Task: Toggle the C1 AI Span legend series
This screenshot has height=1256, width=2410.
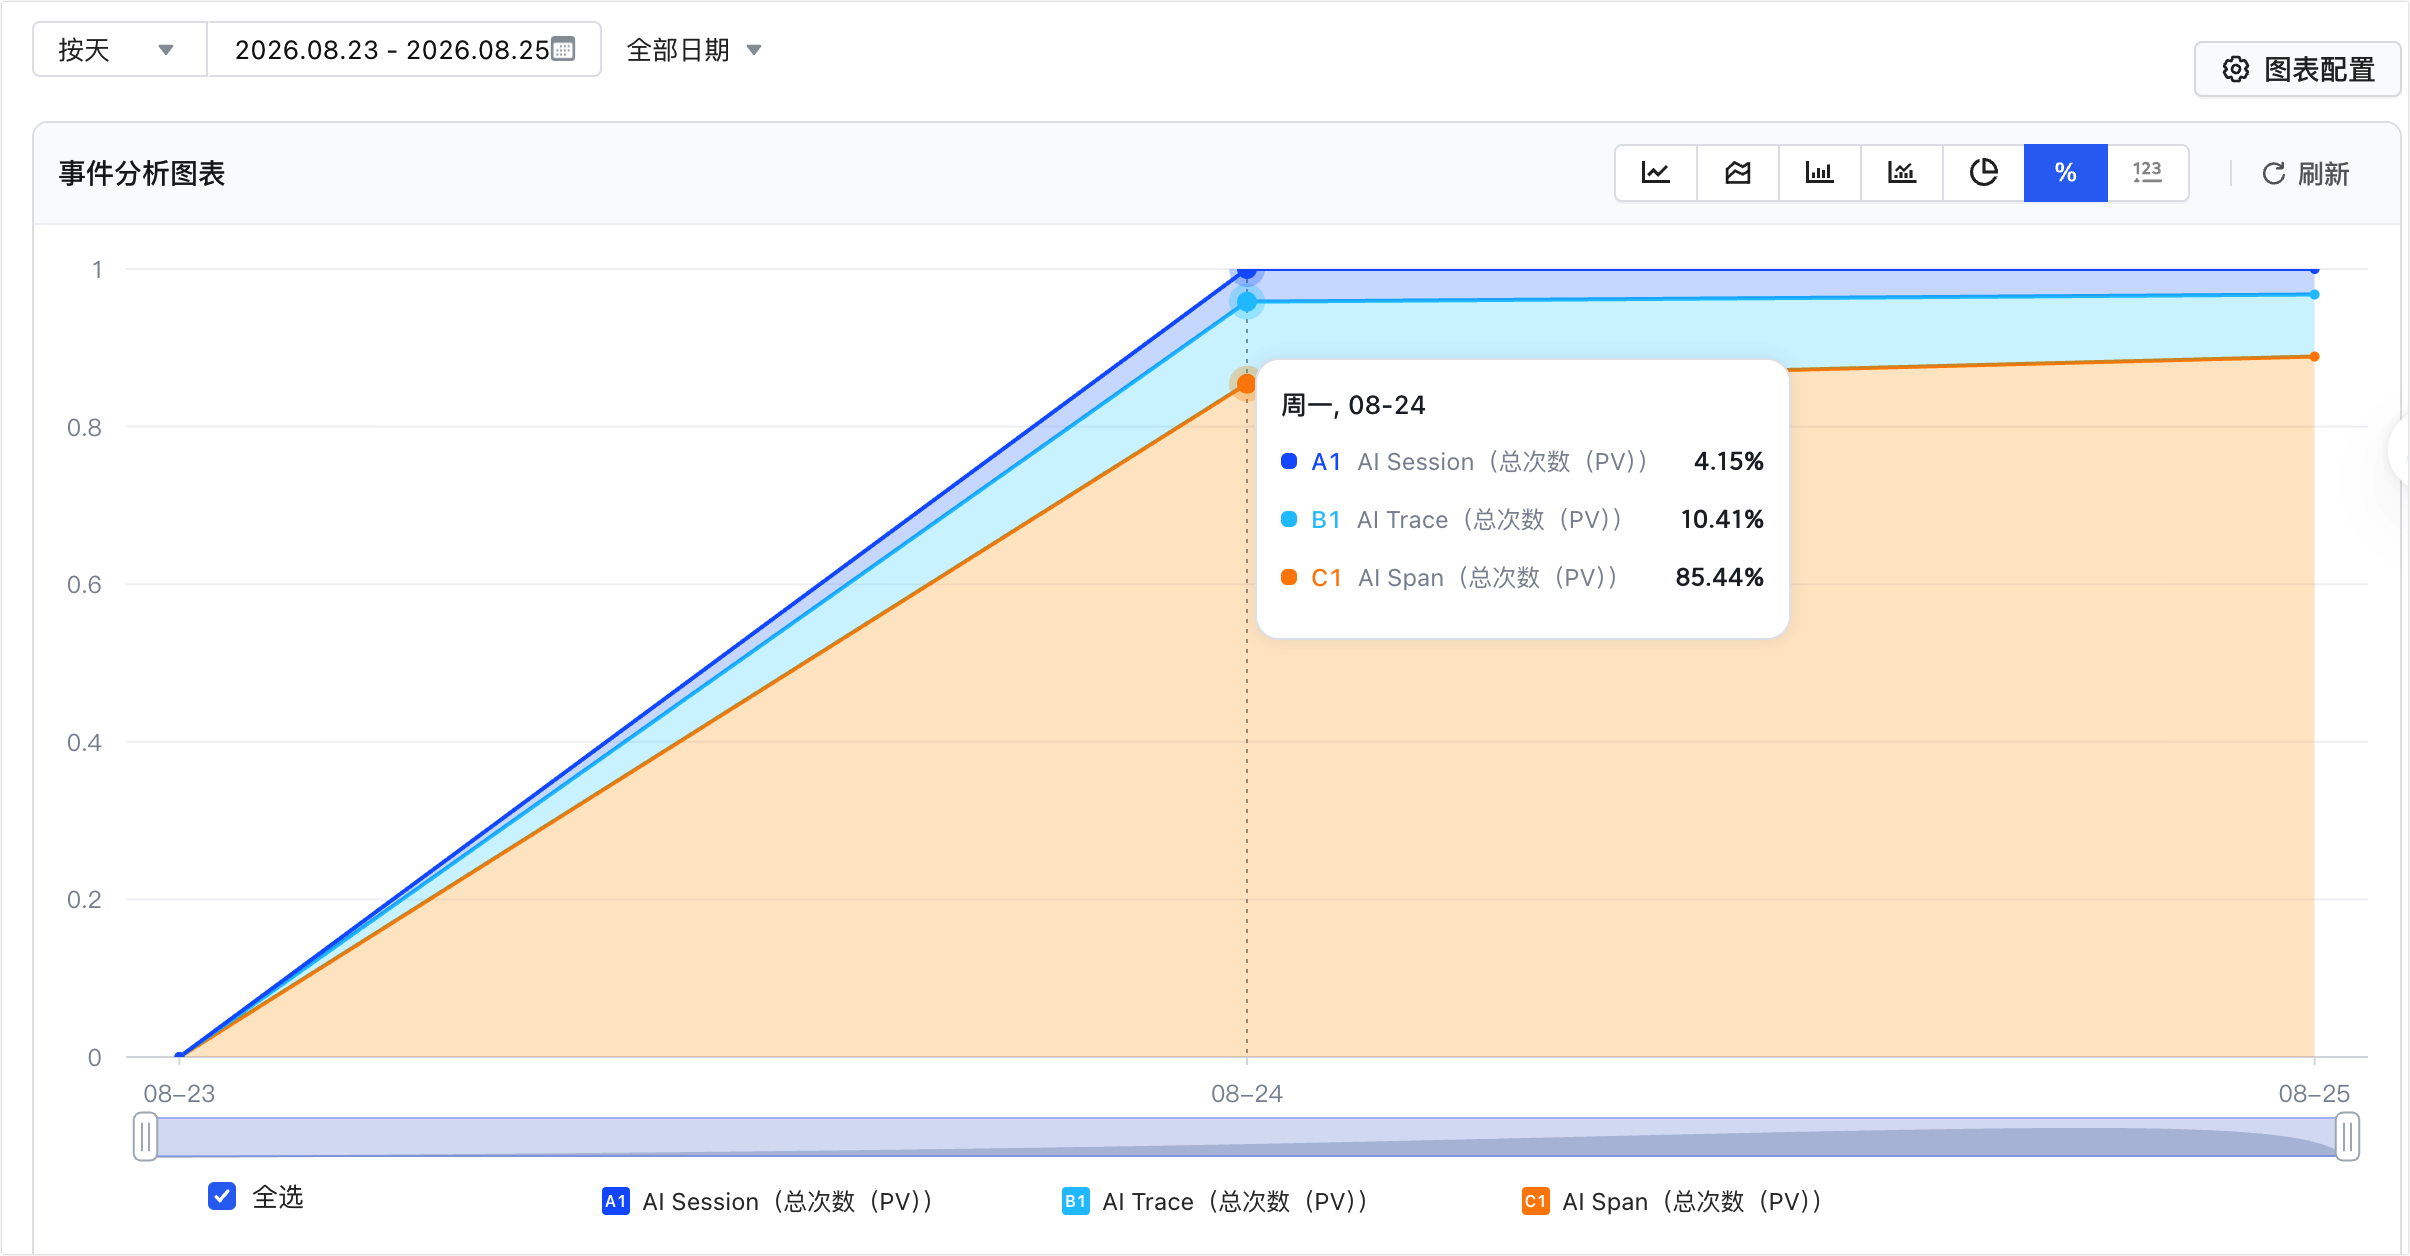Action: click(x=1672, y=1201)
